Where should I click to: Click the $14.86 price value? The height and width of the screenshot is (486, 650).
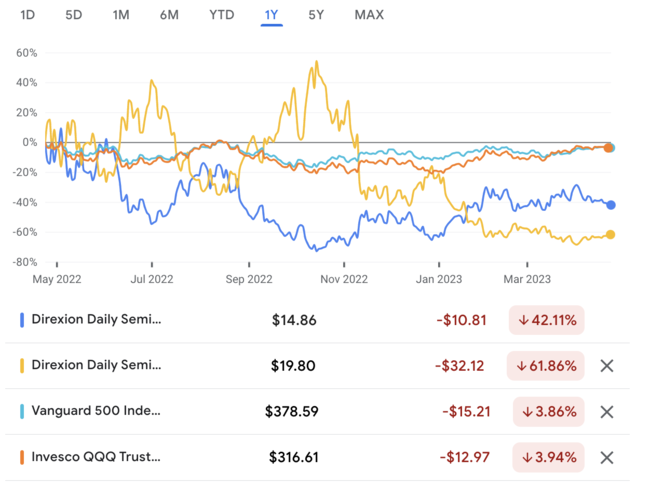point(294,320)
